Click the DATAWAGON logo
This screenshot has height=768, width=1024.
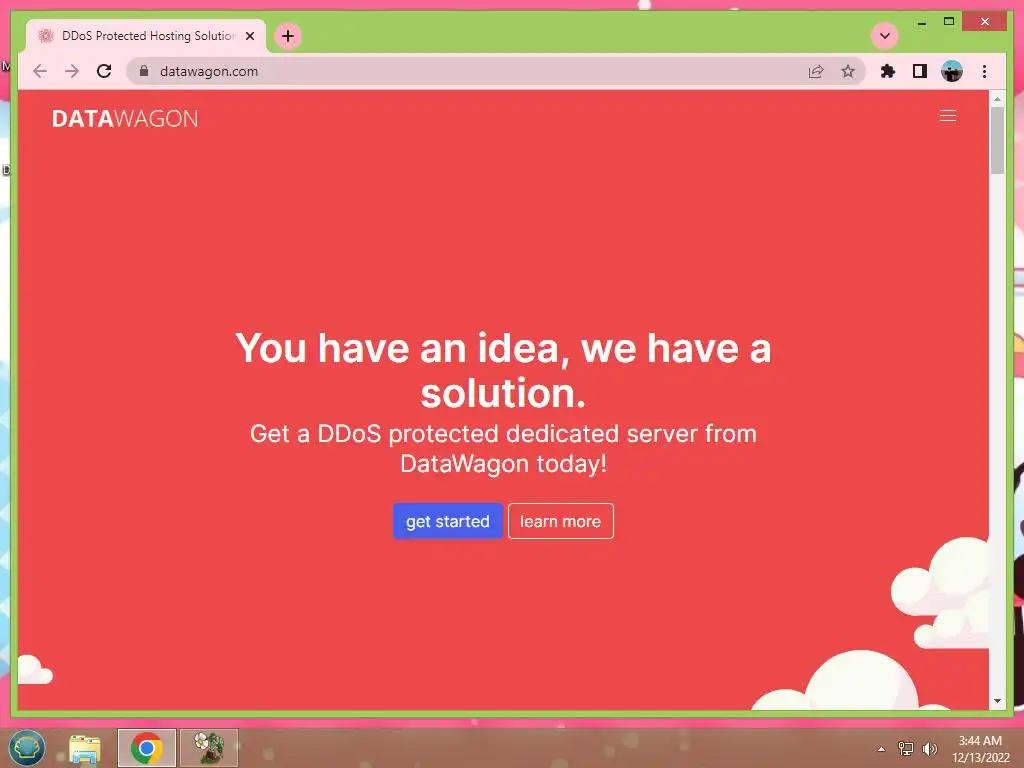(x=125, y=118)
